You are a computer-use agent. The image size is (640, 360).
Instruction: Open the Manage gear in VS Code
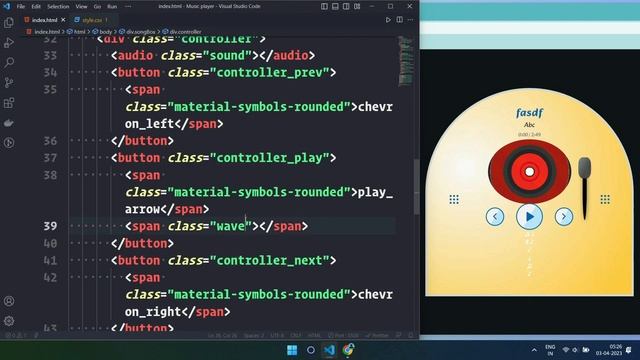point(9,321)
